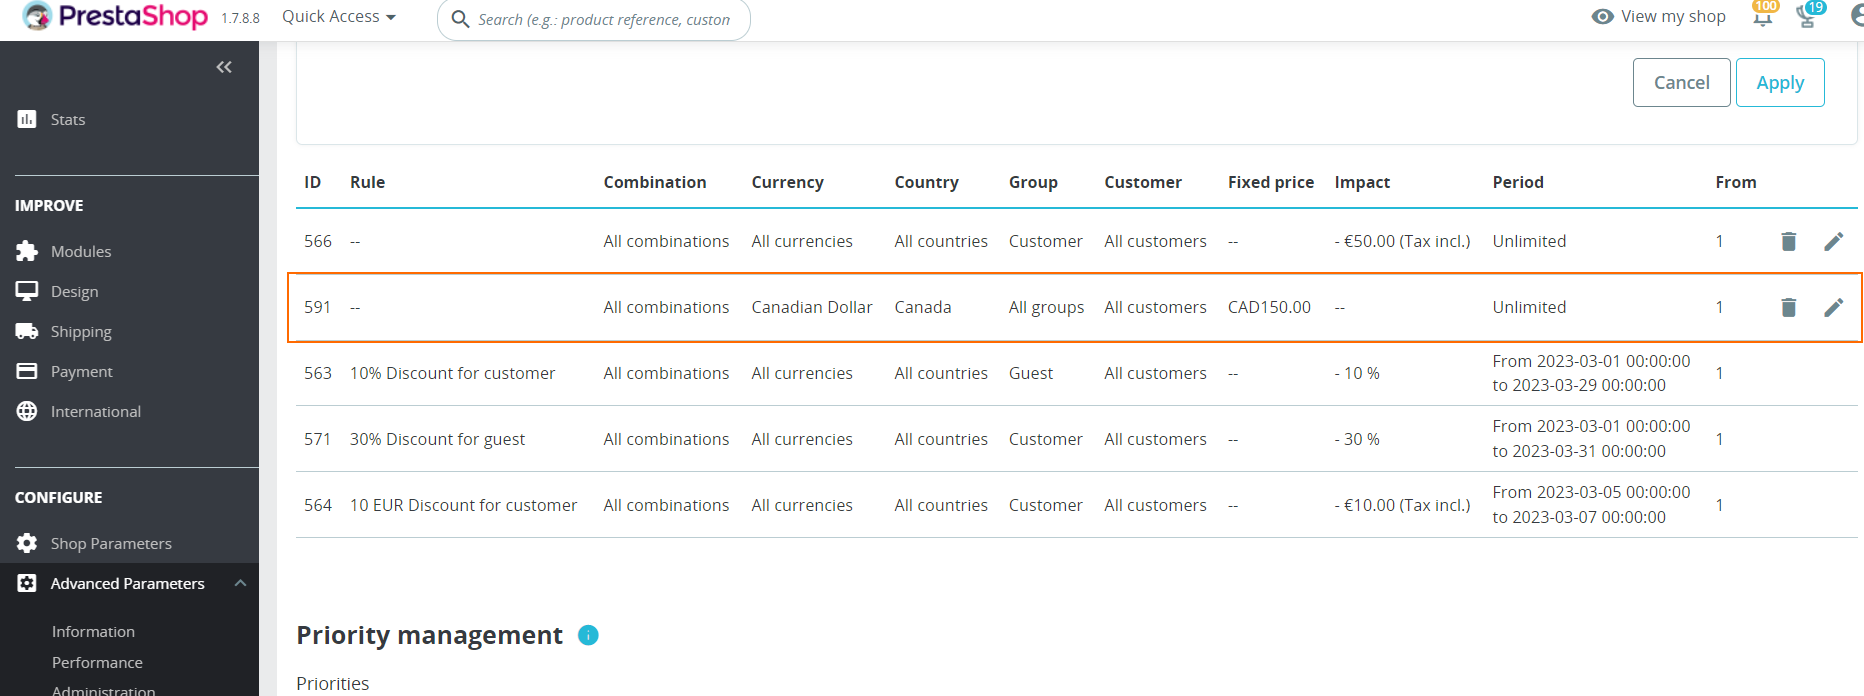
Task: Edit specific price rule 566
Action: pyautogui.click(x=1833, y=241)
